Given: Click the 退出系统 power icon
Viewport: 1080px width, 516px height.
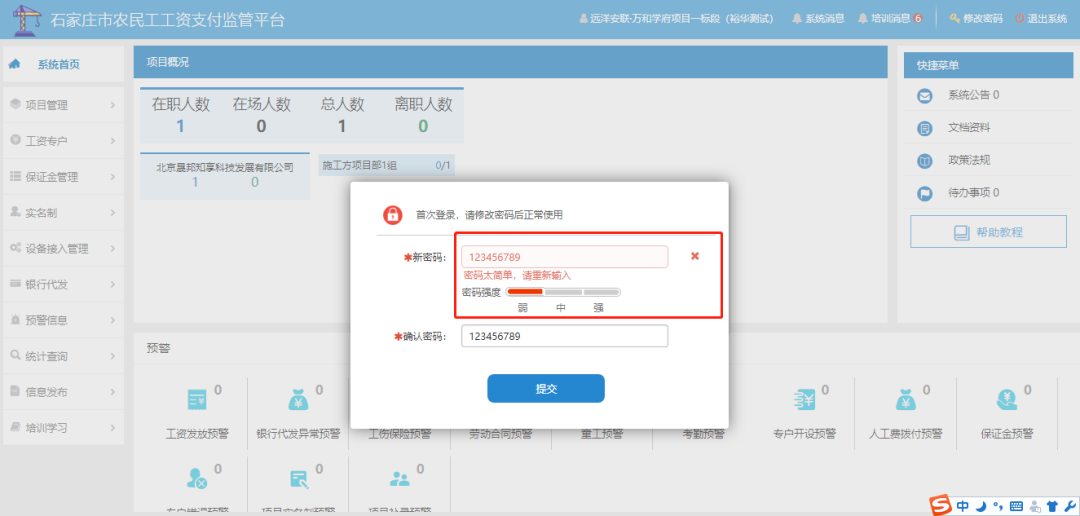Looking at the screenshot, I should click(1020, 19).
